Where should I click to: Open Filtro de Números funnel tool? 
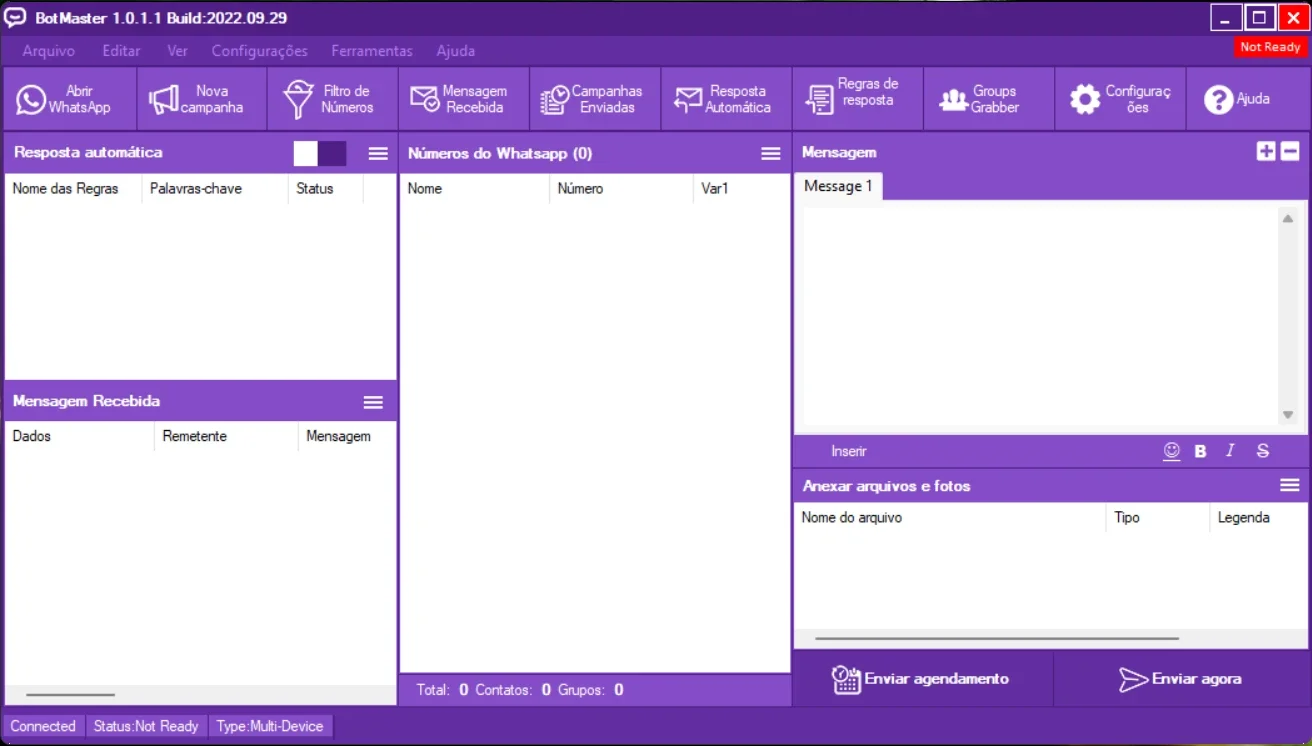[298, 99]
